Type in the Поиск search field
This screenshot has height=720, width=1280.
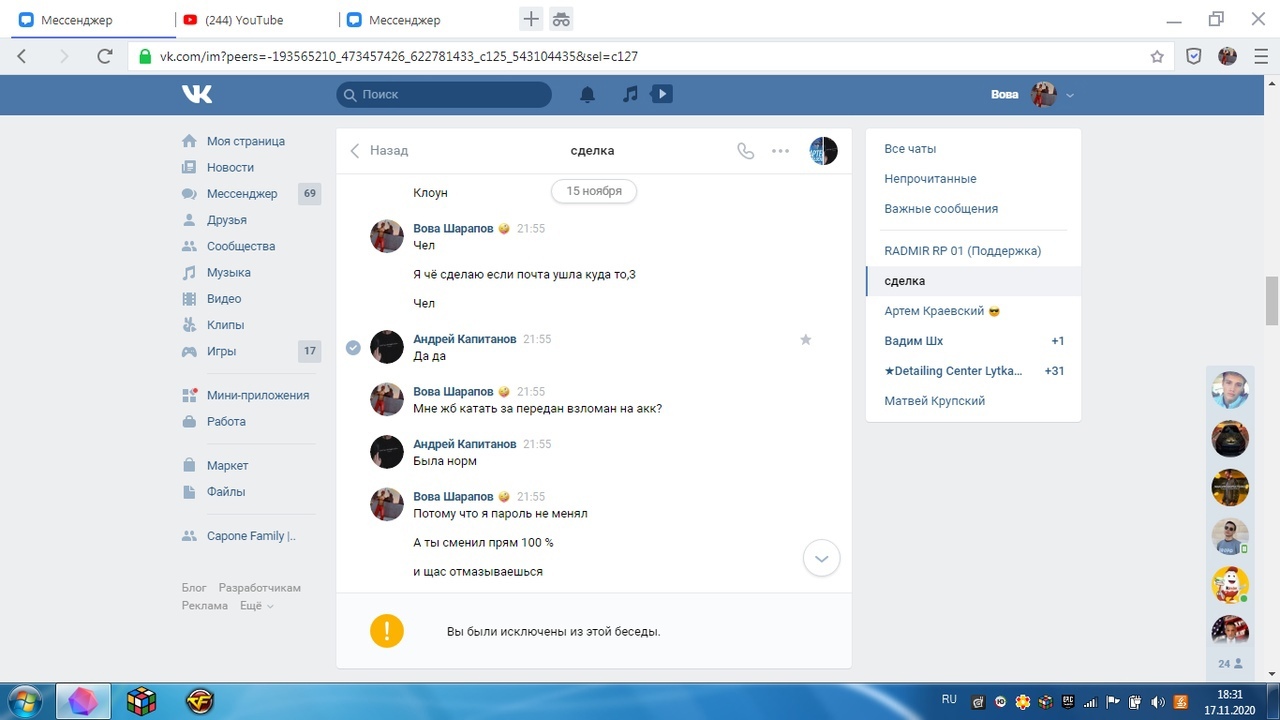pos(450,94)
